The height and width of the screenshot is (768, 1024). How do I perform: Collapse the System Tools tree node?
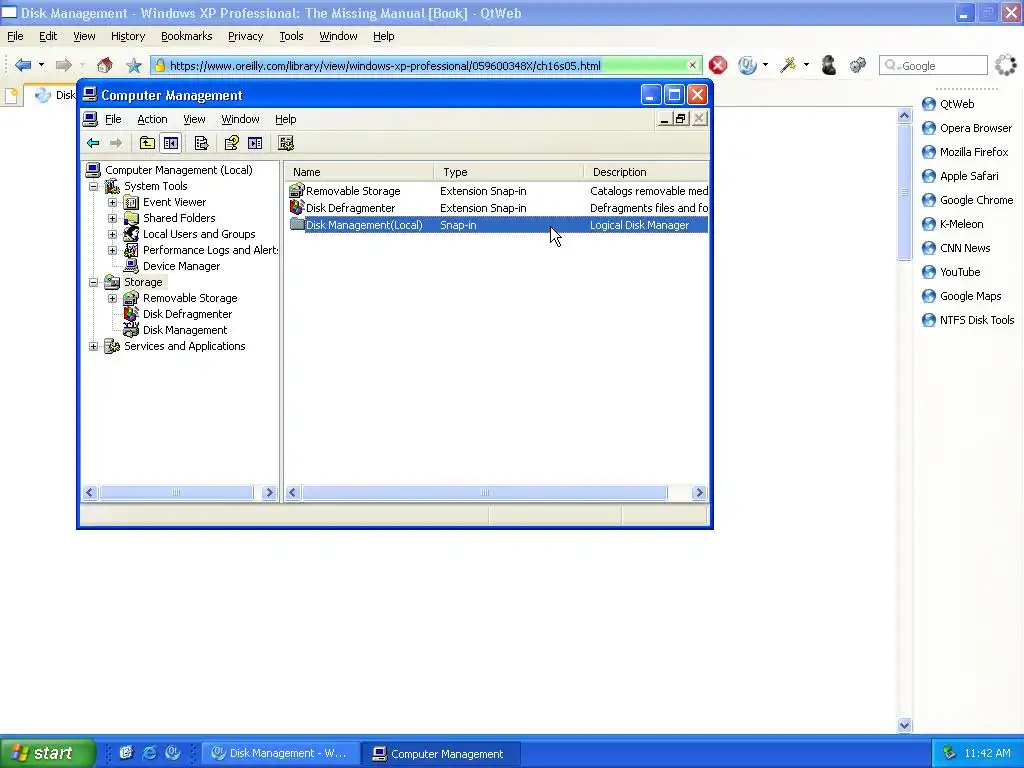click(x=93, y=186)
